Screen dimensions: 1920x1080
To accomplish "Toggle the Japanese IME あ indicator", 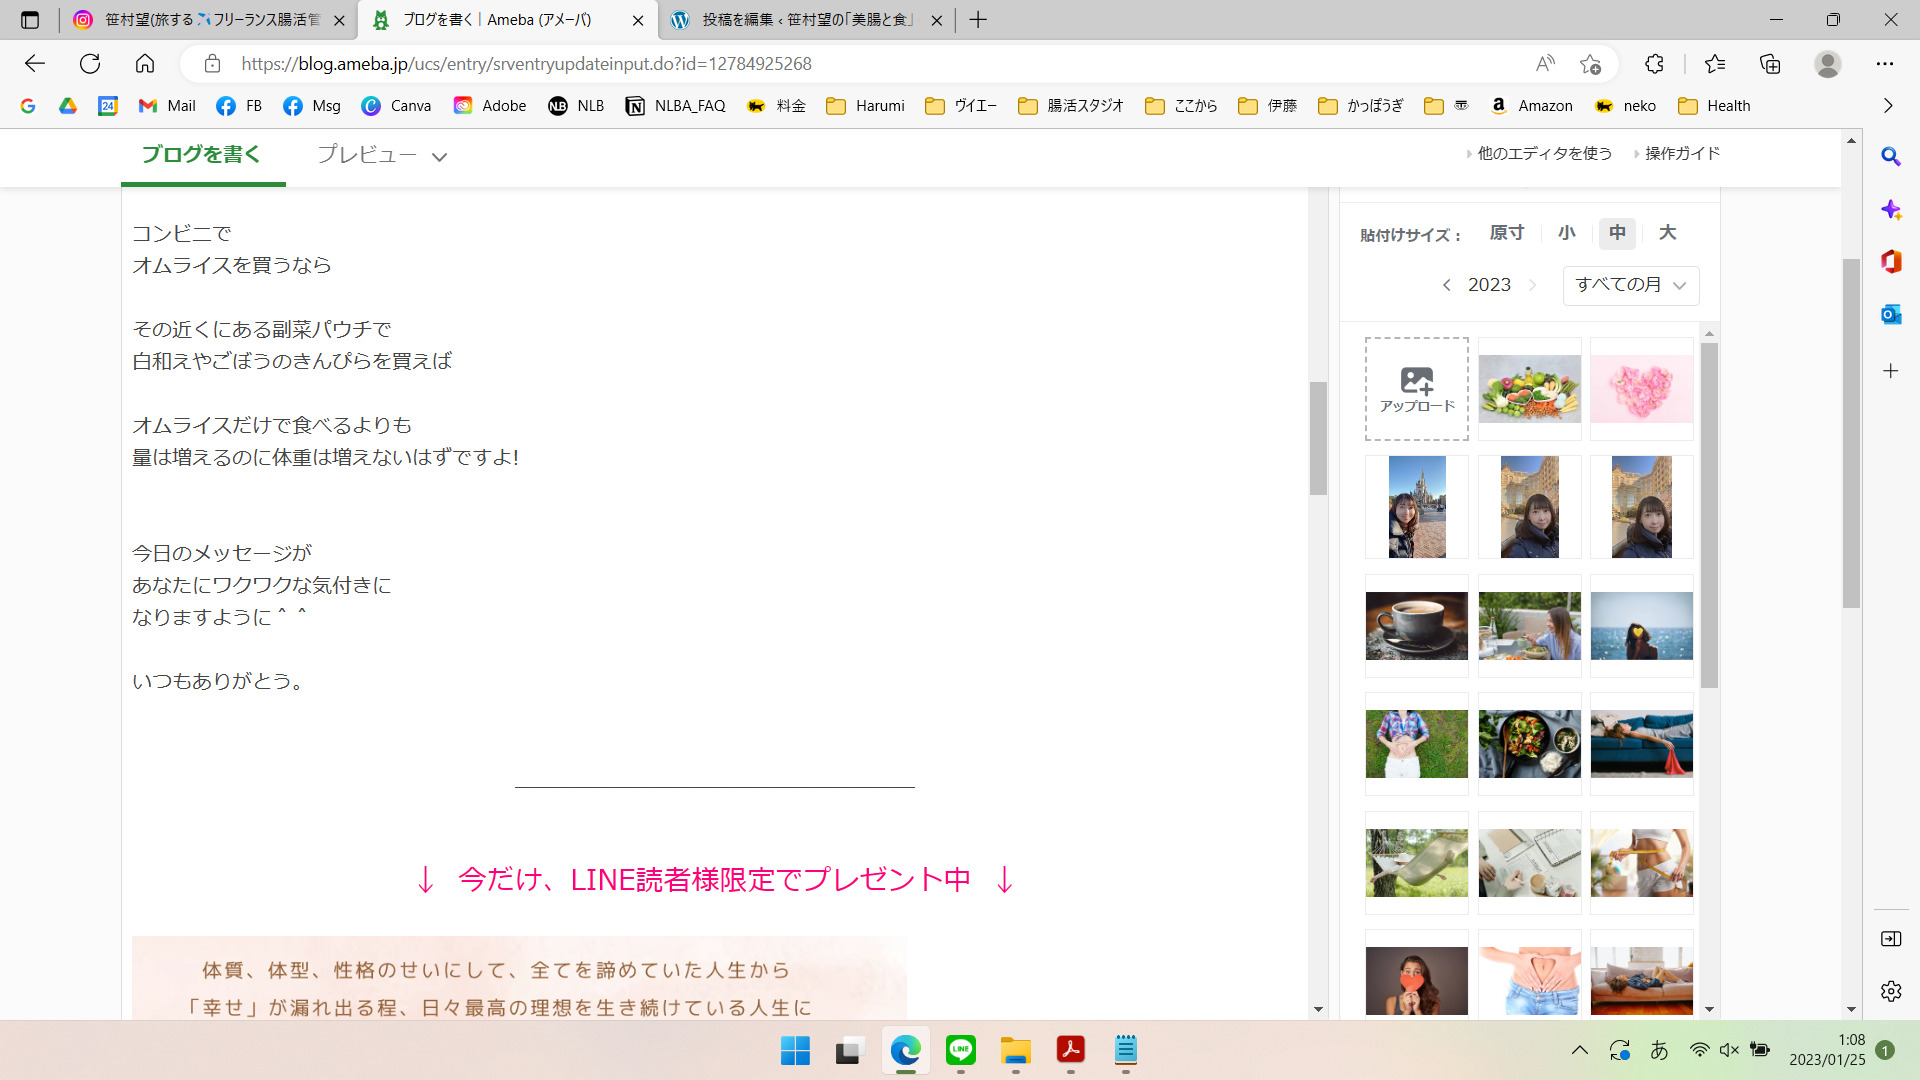I will (1659, 1050).
